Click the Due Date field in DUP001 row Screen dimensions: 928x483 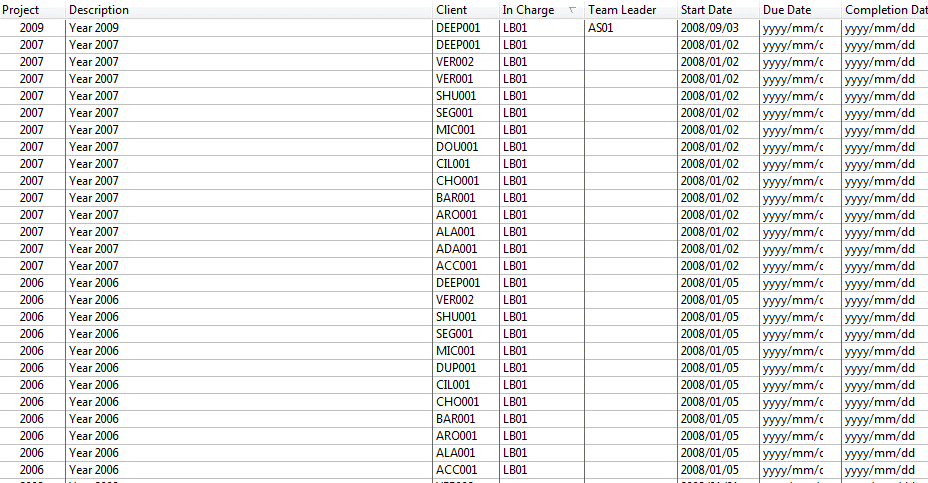[x=793, y=368]
